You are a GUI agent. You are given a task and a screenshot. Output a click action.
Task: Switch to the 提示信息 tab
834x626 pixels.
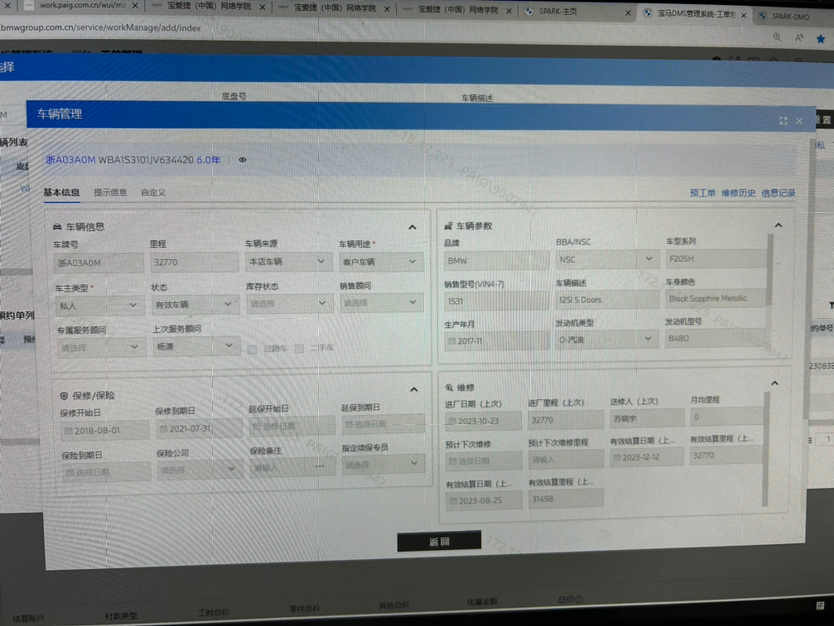[x=110, y=193]
